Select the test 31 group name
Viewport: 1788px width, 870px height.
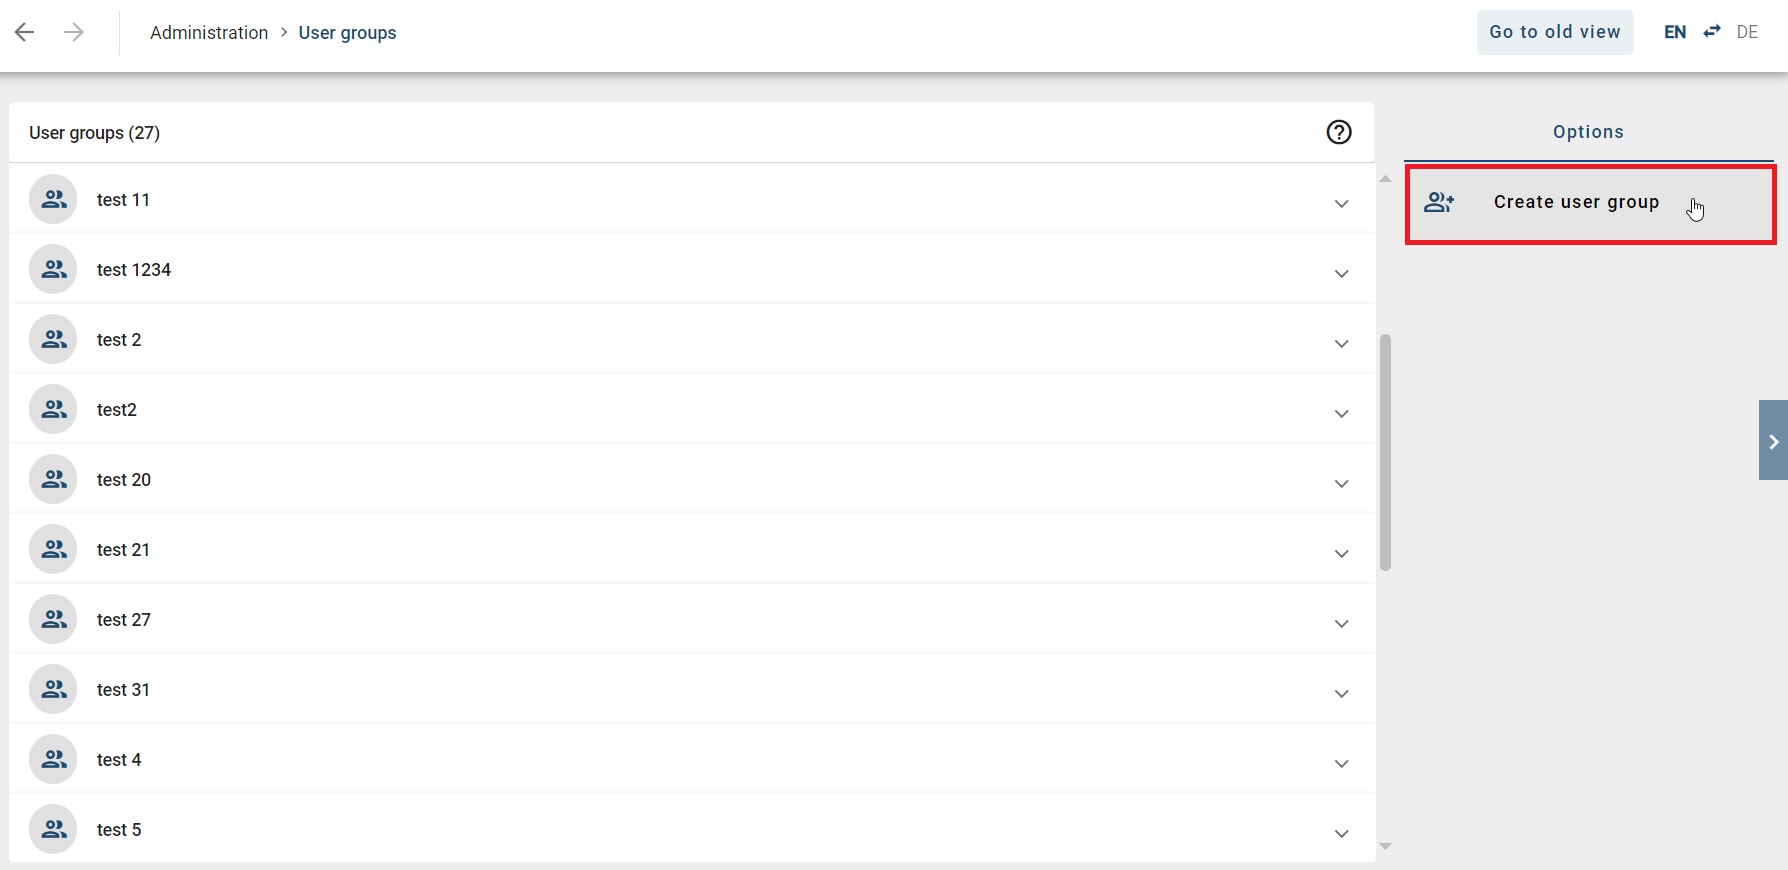point(123,690)
